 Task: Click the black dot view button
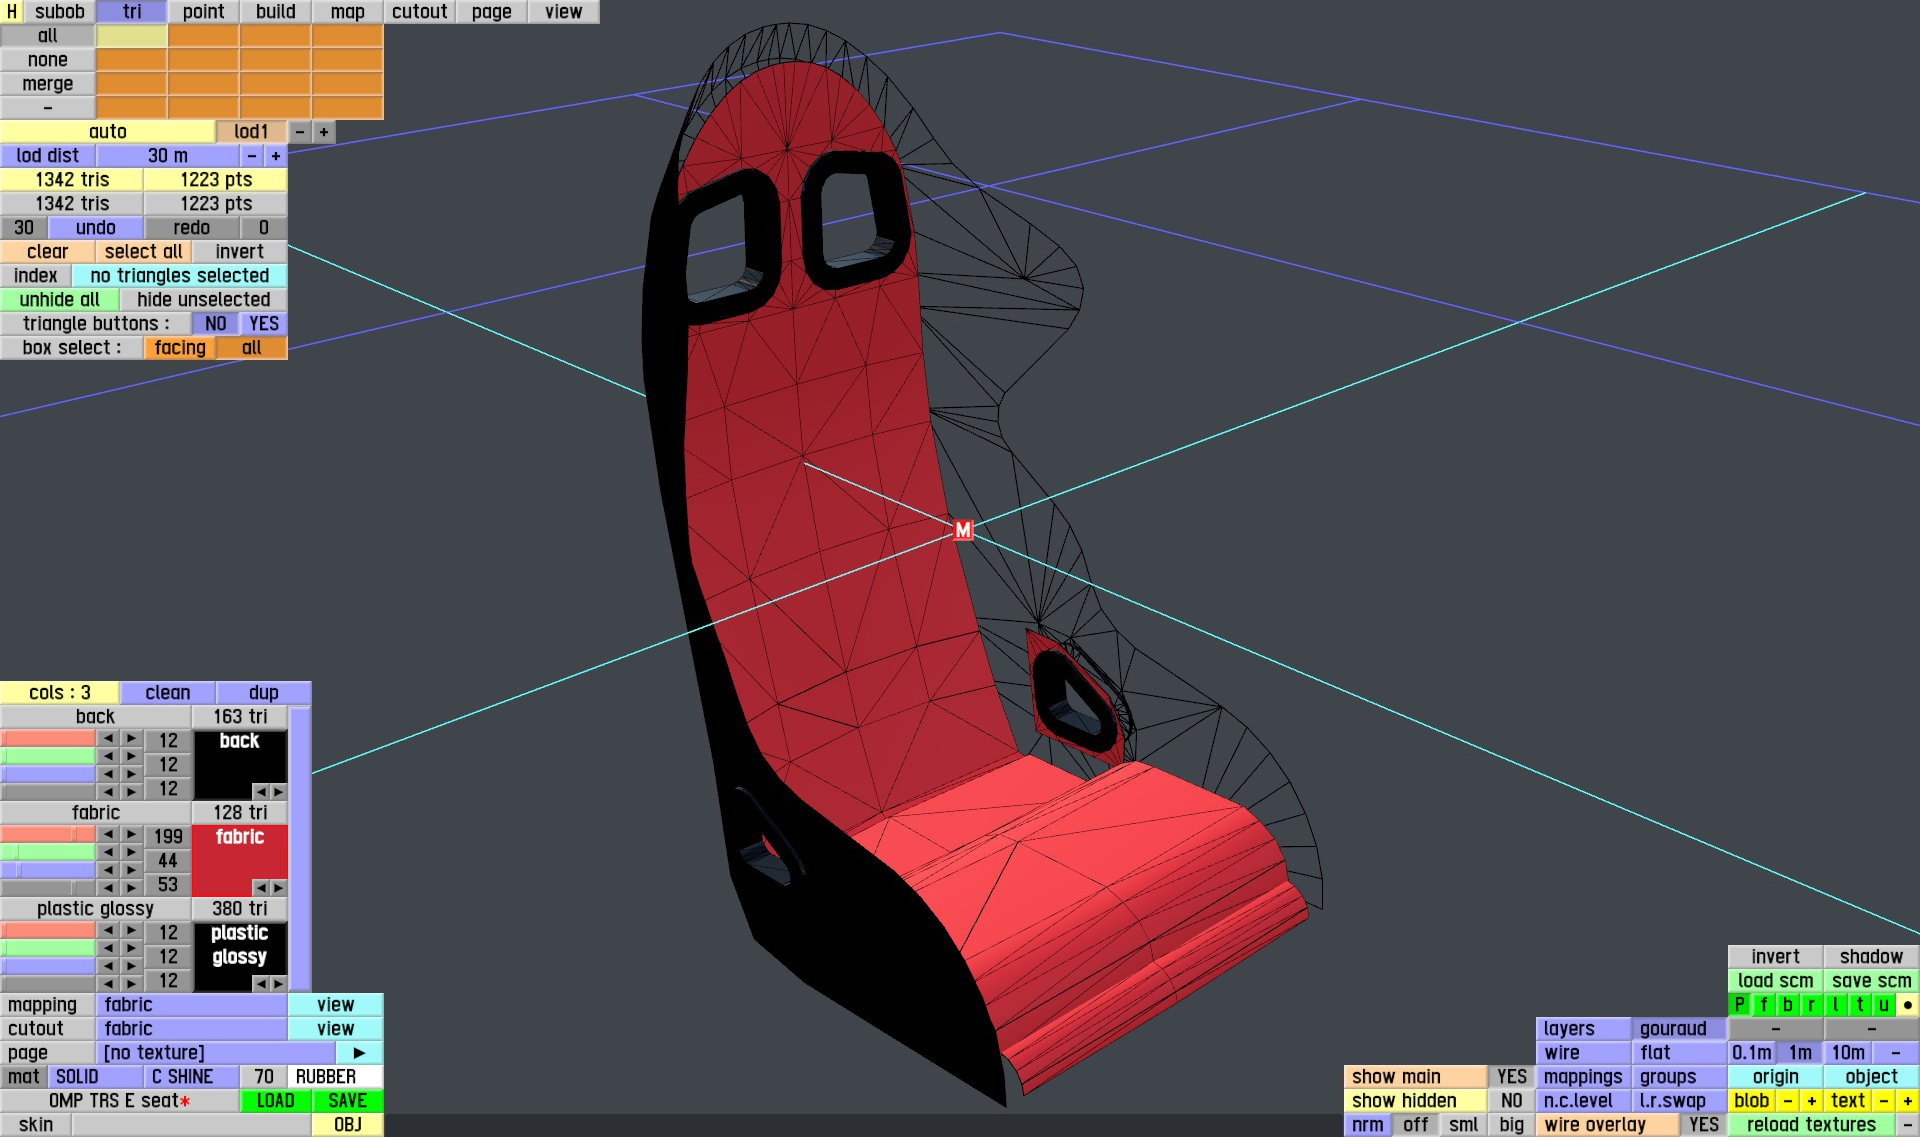[1907, 1005]
